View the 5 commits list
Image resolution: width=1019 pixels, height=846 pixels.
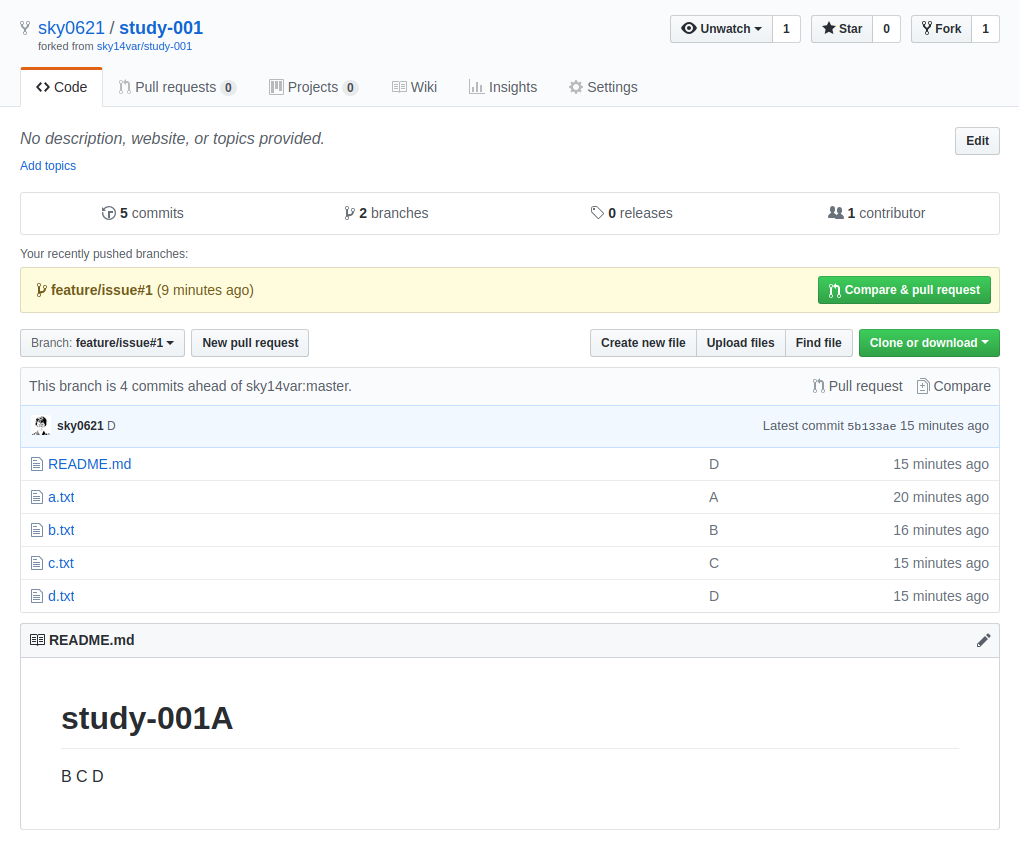(143, 213)
